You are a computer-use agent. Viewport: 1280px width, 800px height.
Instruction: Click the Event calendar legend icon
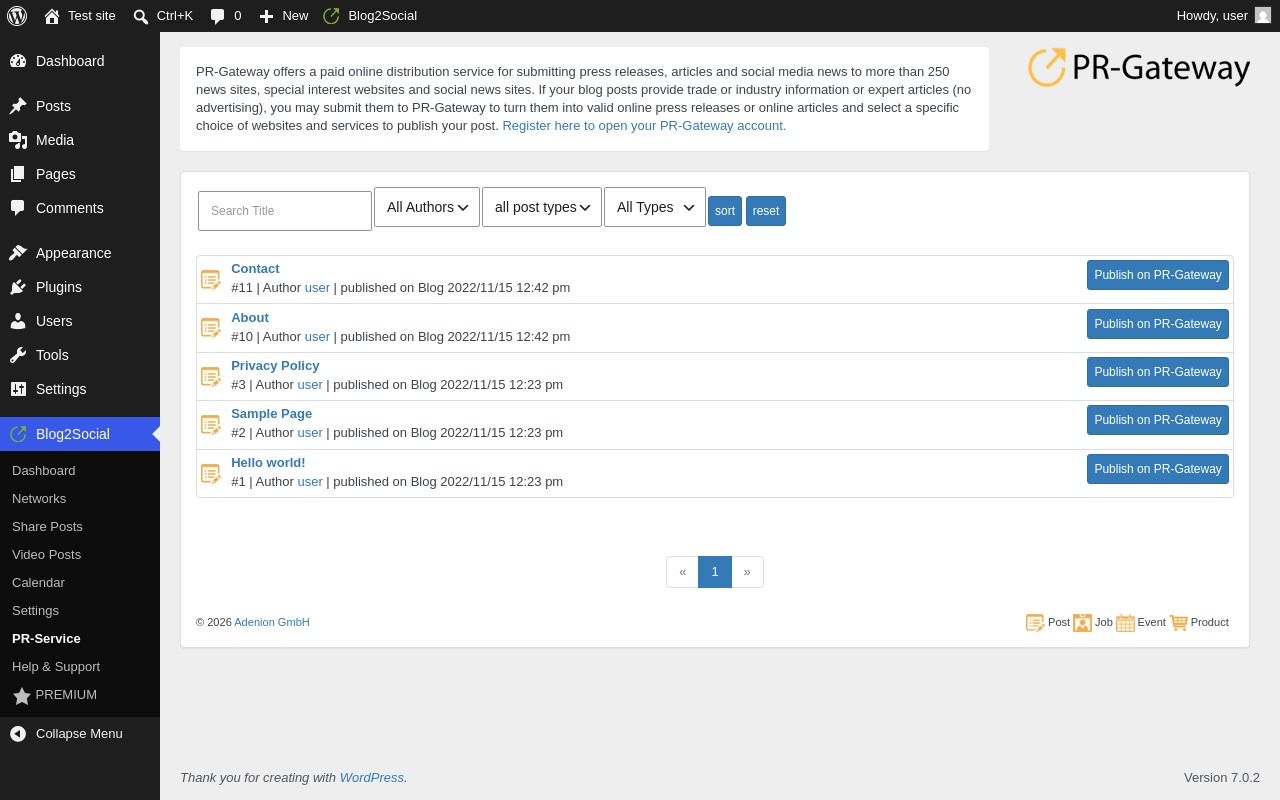1125,623
